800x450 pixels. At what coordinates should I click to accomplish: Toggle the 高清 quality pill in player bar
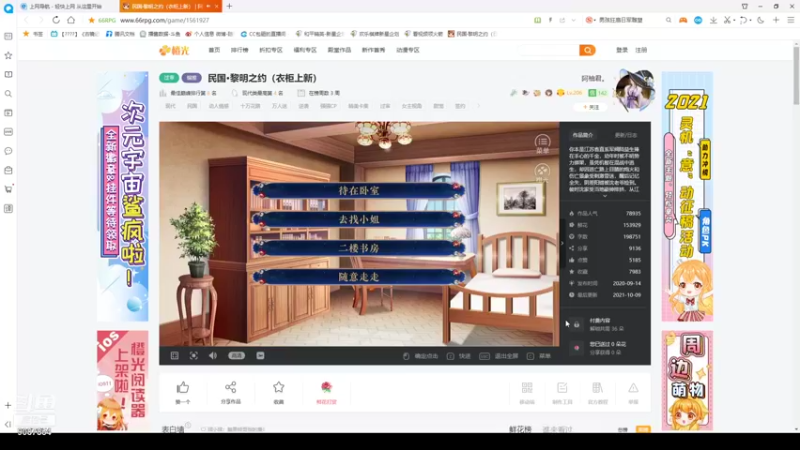pyautogui.click(x=237, y=356)
